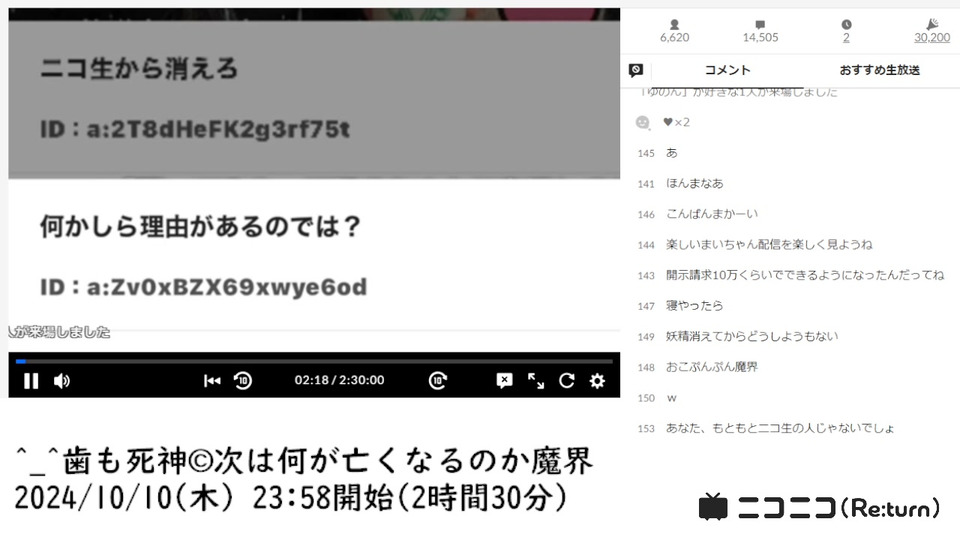Image resolution: width=960 pixels, height=540 pixels.
Task: Switch to the おすすめ生放送 tab
Action: pos(880,70)
